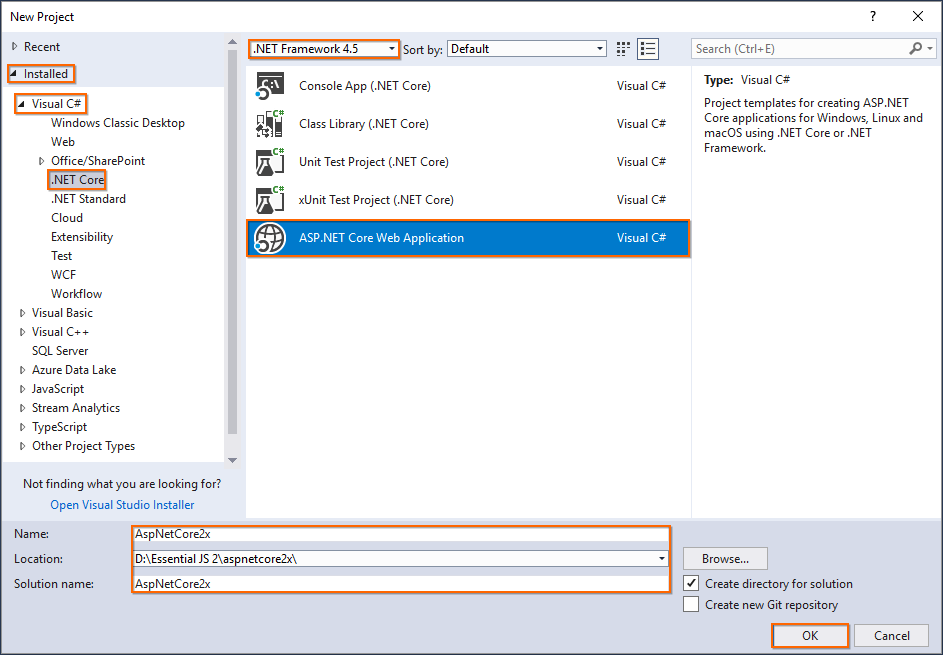
Task: Click the xUnit Test Project (.NET Core) icon
Action: 270,200
